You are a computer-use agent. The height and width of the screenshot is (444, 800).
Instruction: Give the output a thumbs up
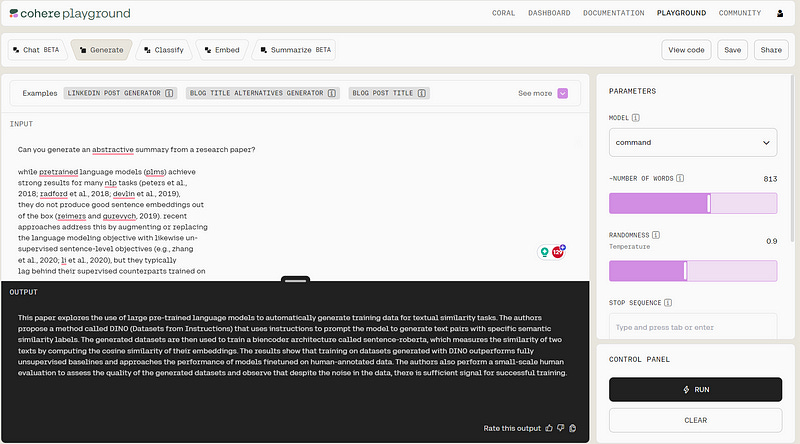point(549,428)
